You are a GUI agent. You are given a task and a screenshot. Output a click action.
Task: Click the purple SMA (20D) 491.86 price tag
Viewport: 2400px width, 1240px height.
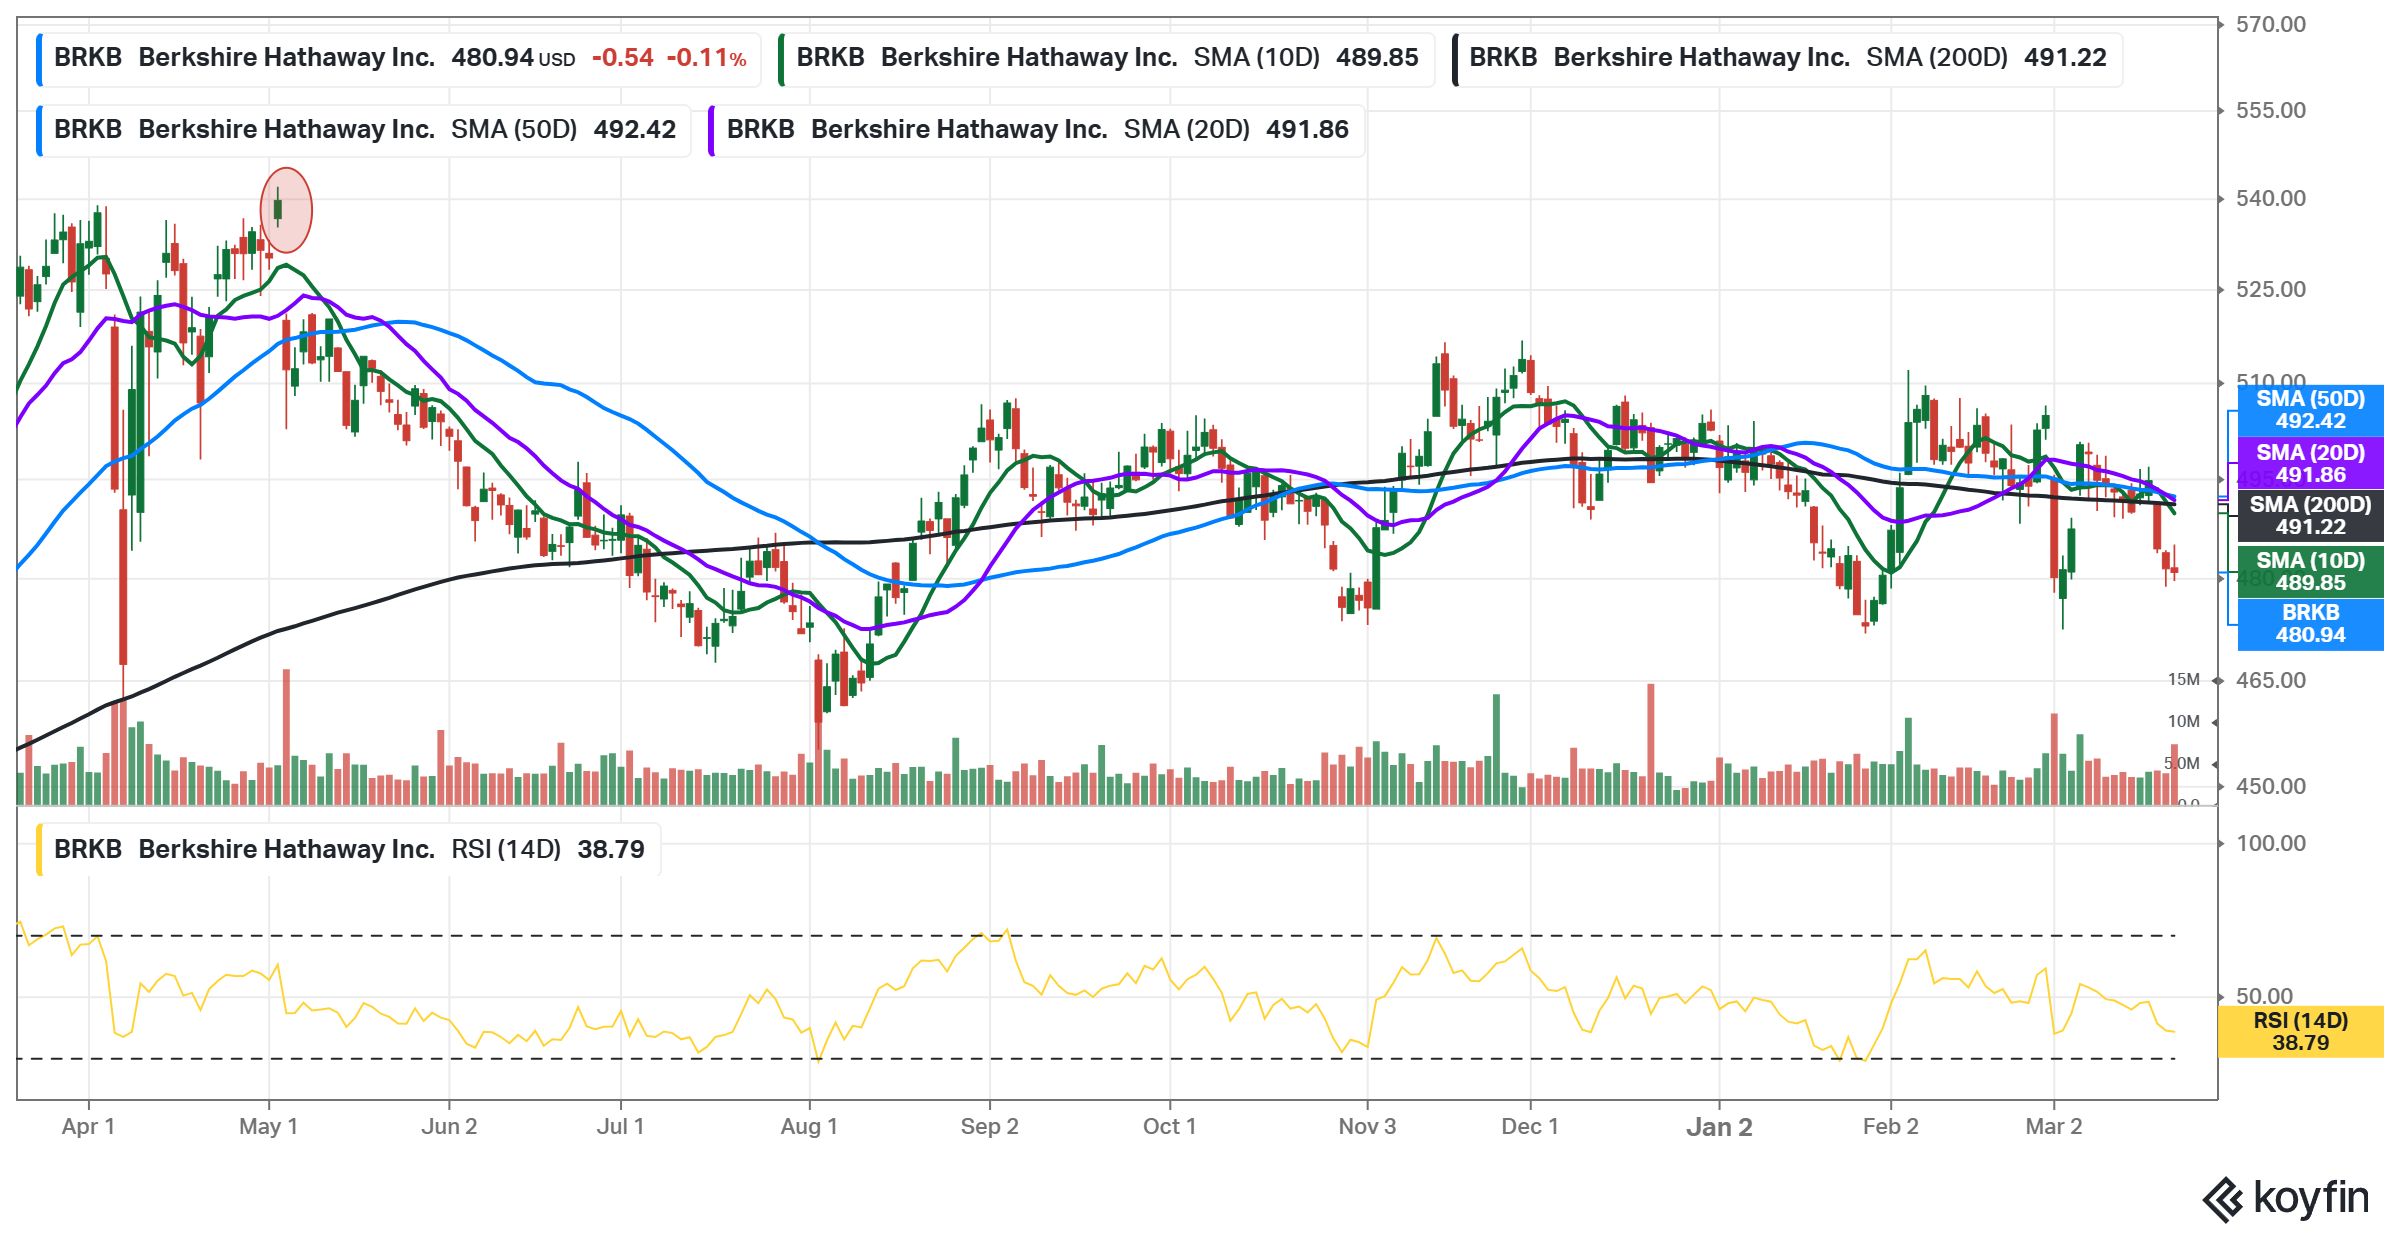[2310, 464]
